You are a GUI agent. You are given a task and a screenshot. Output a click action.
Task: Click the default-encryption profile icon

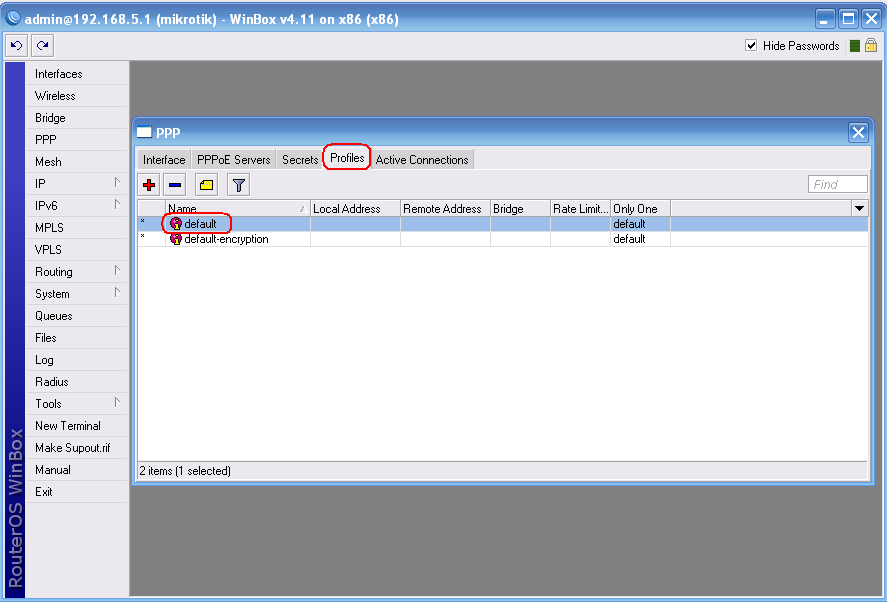176,239
